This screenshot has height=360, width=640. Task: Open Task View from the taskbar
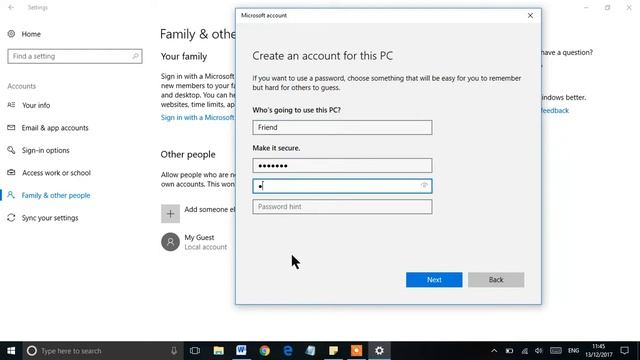click(x=195, y=351)
